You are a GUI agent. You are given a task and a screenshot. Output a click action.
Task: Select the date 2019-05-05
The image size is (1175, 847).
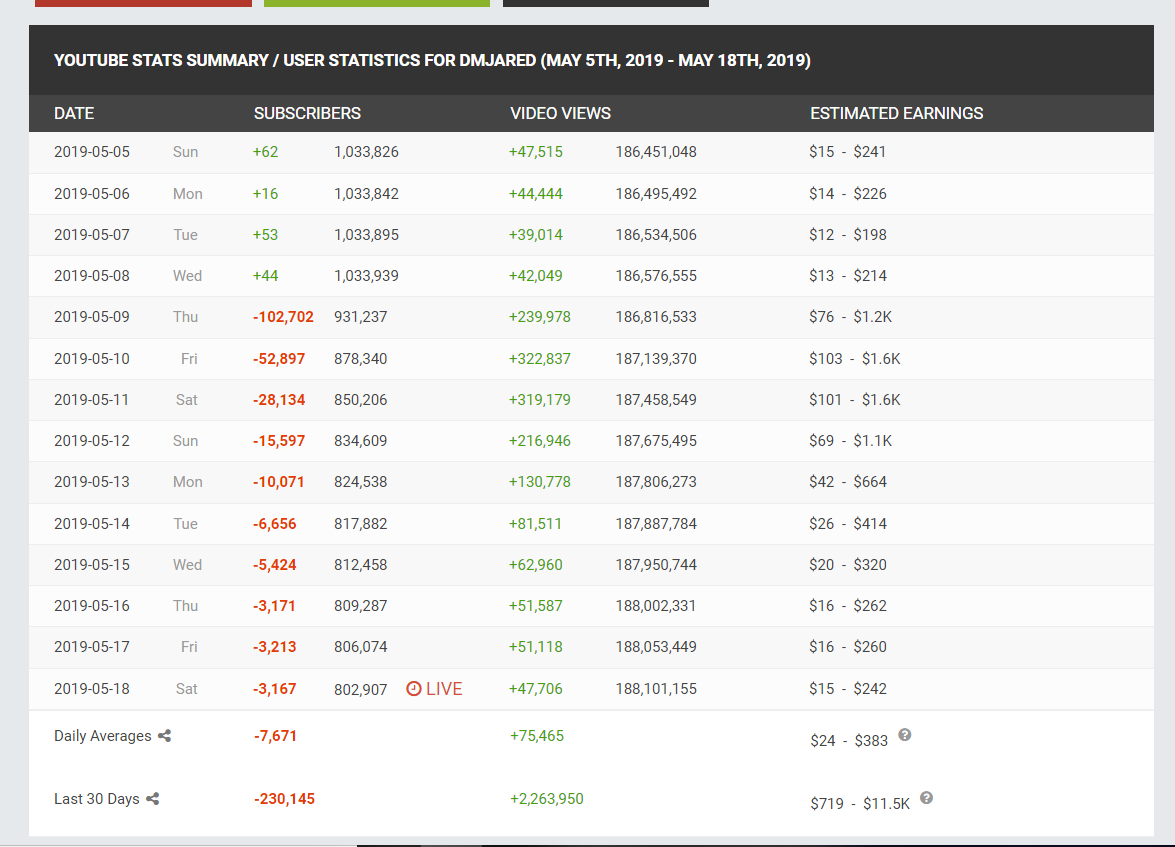(91, 152)
